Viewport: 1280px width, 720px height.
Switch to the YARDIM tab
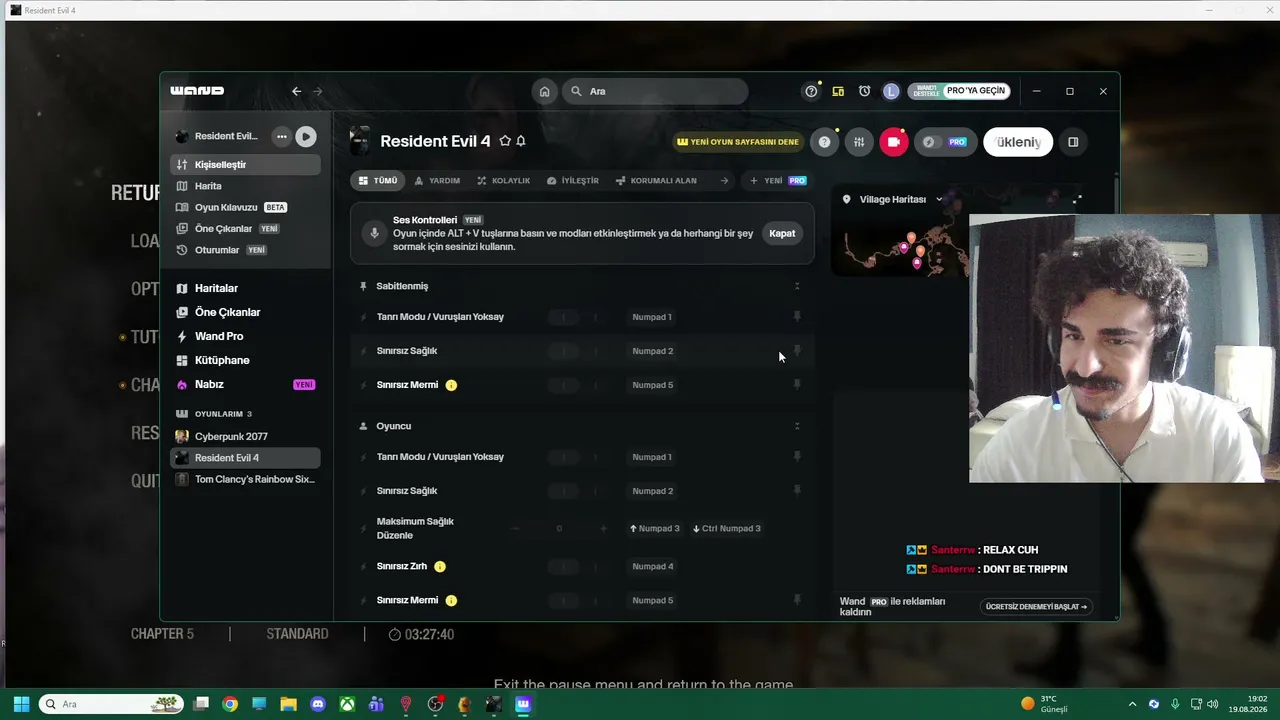437,181
